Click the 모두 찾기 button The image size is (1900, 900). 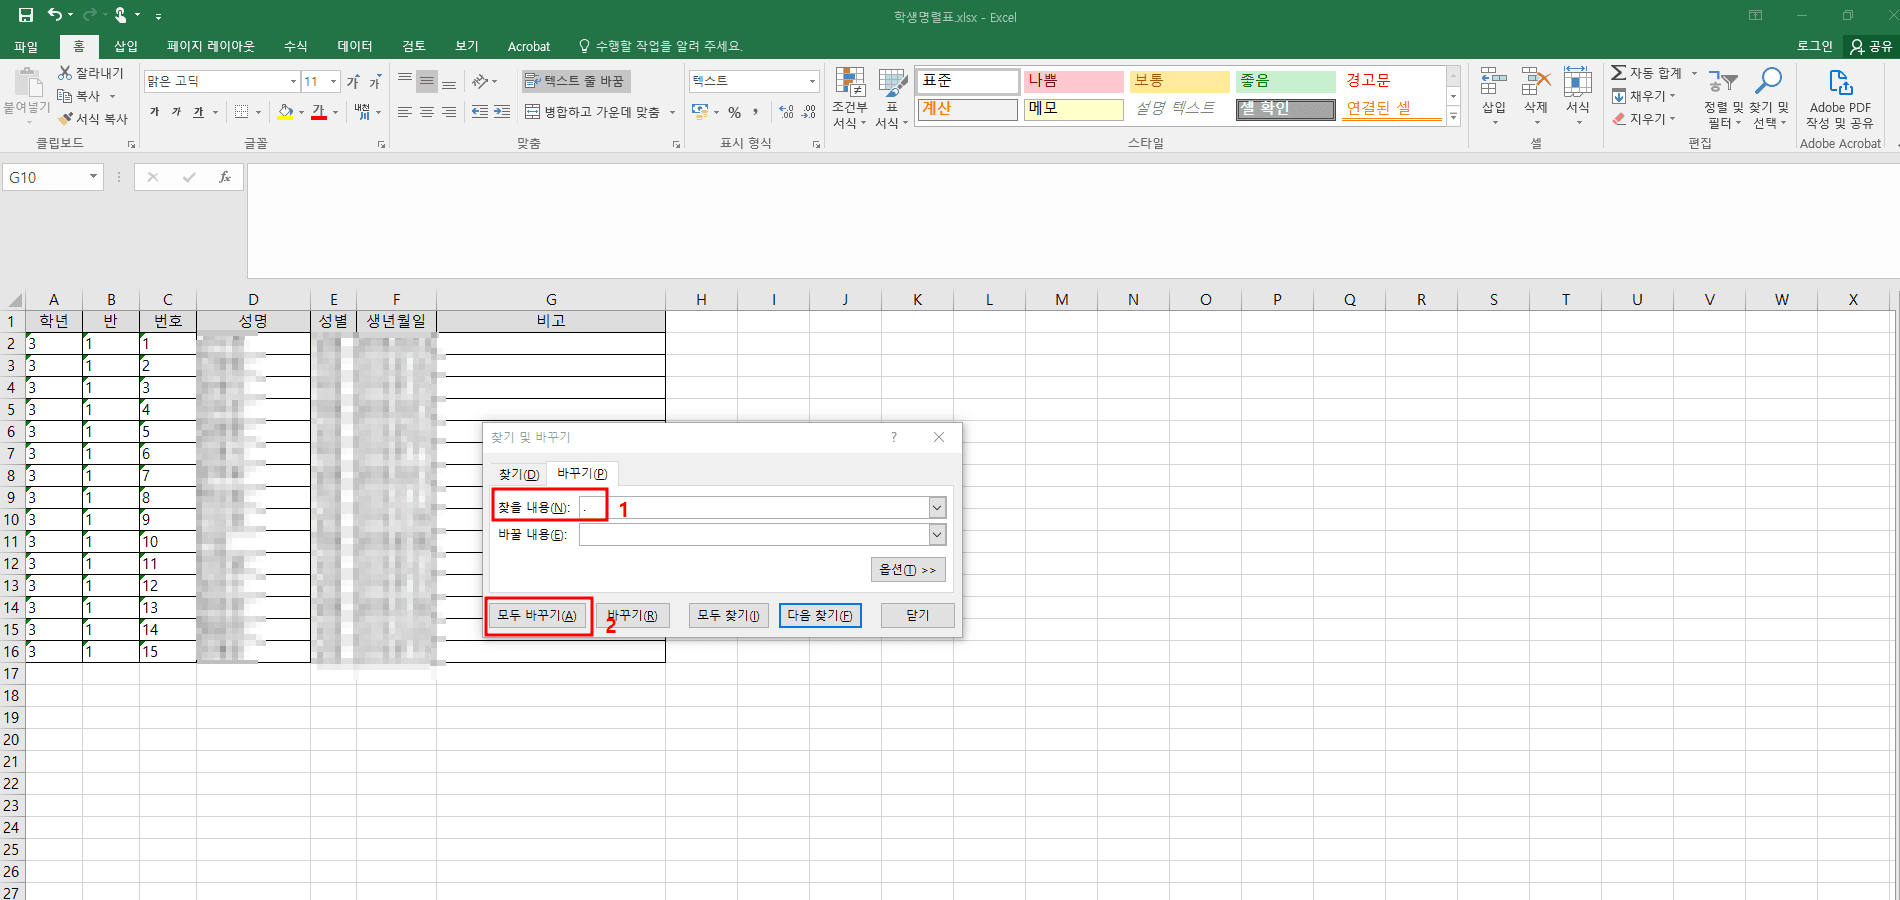pos(729,615)
